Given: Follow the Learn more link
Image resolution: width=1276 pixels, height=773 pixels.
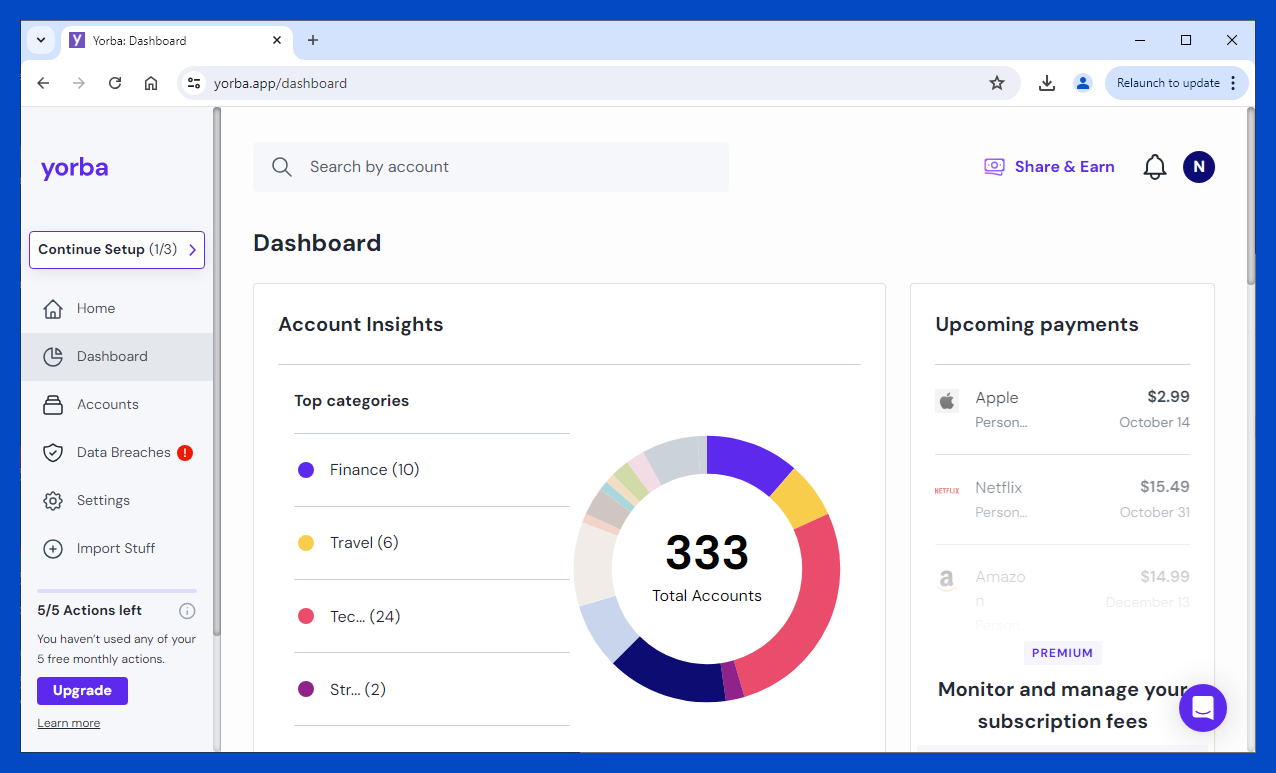Looking at the screenshot, I should 69,723.
